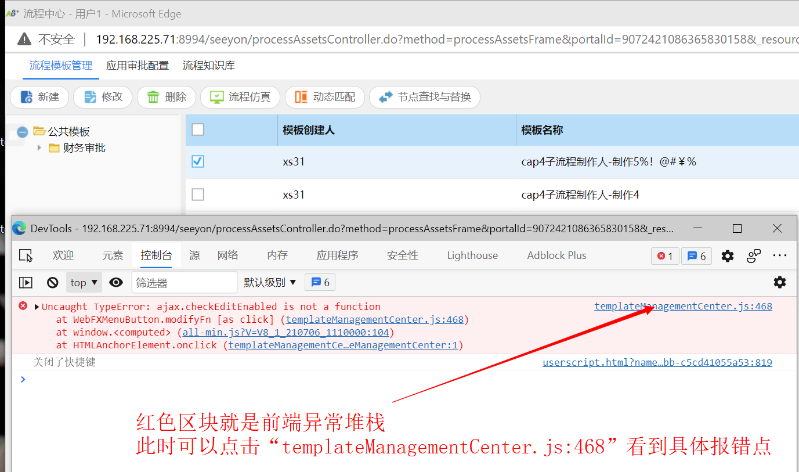
Task: Expand the 财务审批 folder arrow
Action: pyautogui.click(x=39, y=148)
